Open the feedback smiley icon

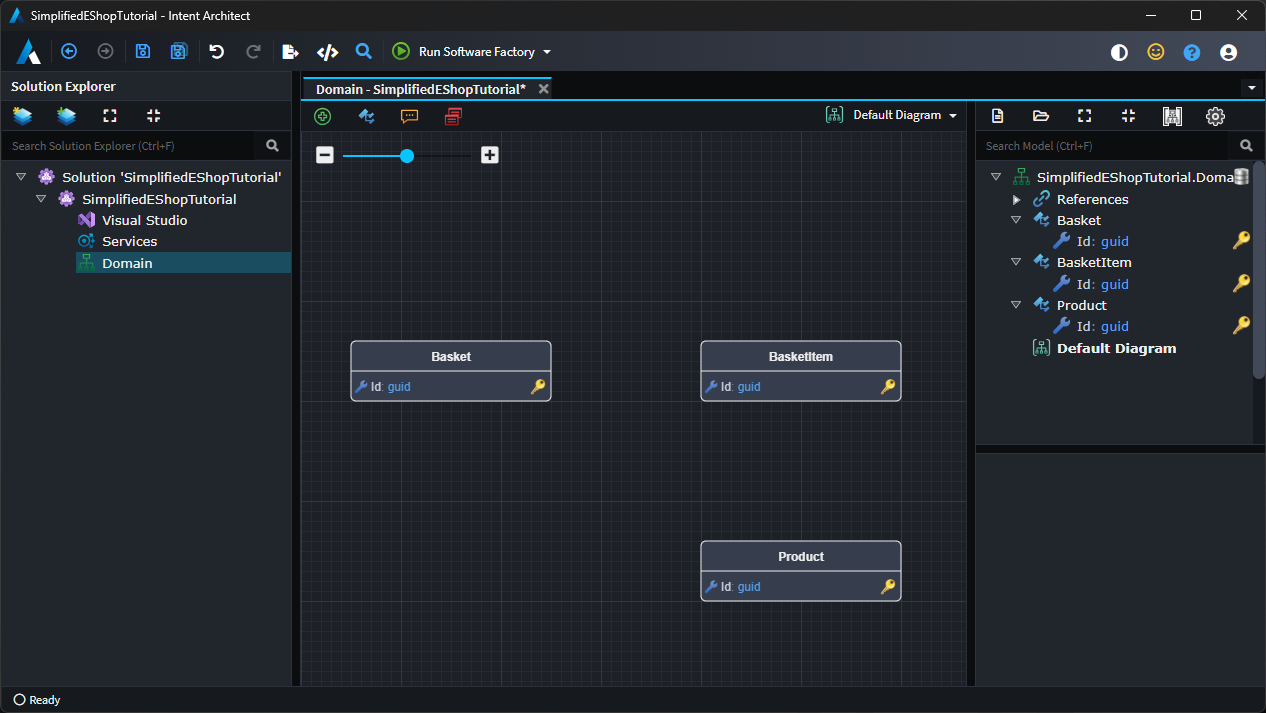point(1156,52)
